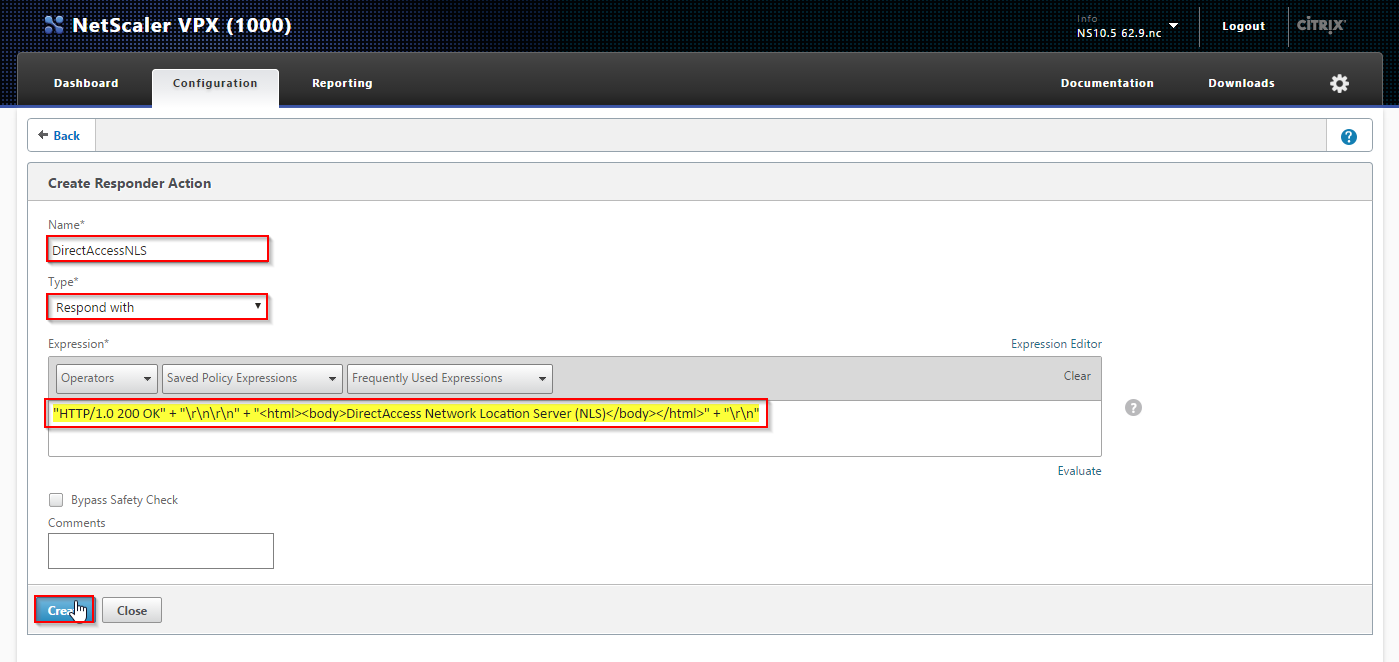Open the Reporting tab
1399x662 pixels.
point(342,84)
